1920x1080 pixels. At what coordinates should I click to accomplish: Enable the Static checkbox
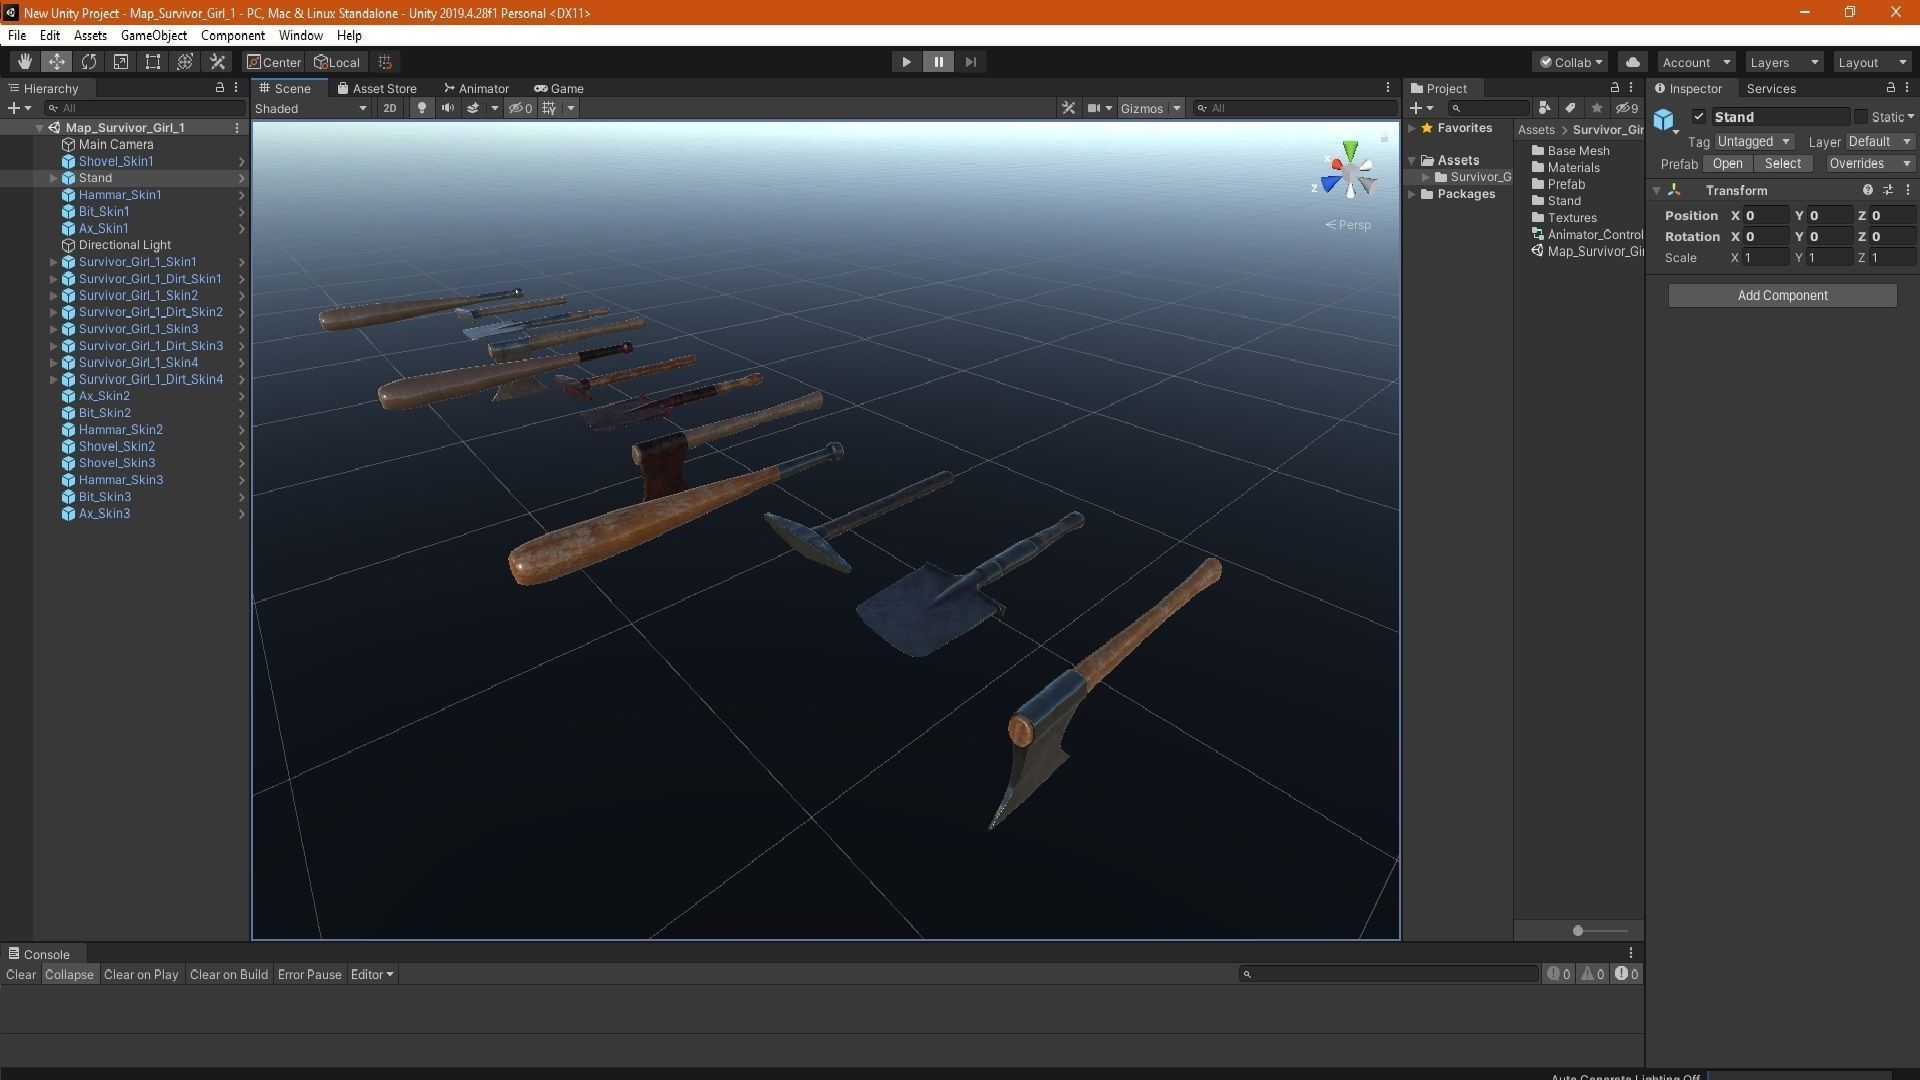click(1860, 117)
